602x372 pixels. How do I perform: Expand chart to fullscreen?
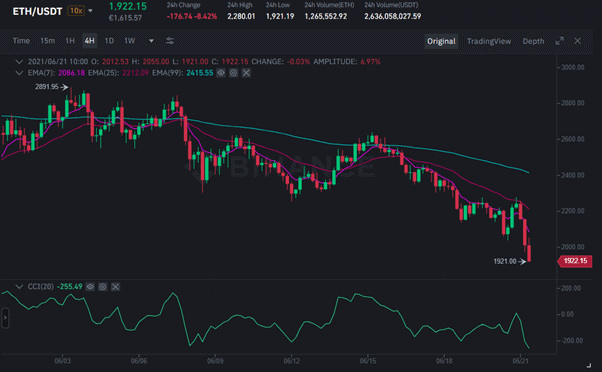560,41
